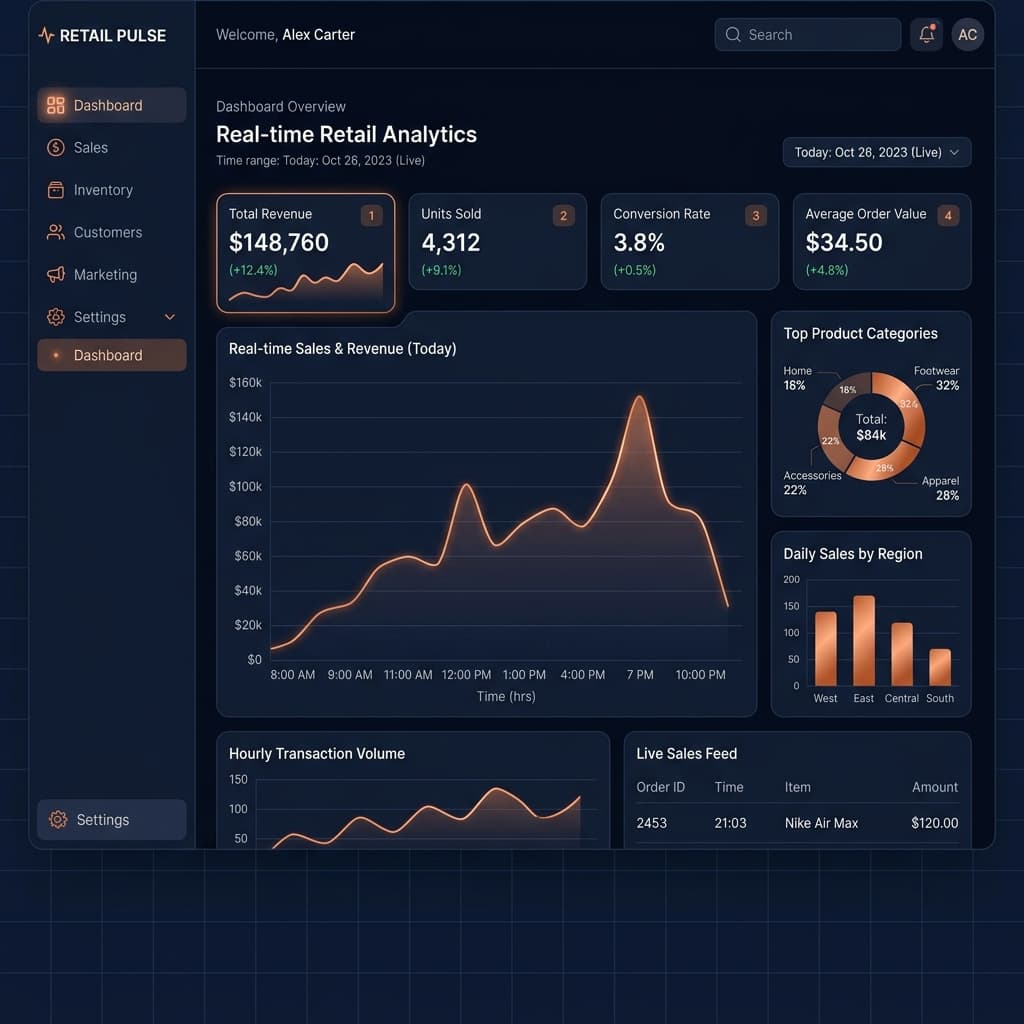Click the bottom Settings button
The image size is (1024, 1024).
112,820
